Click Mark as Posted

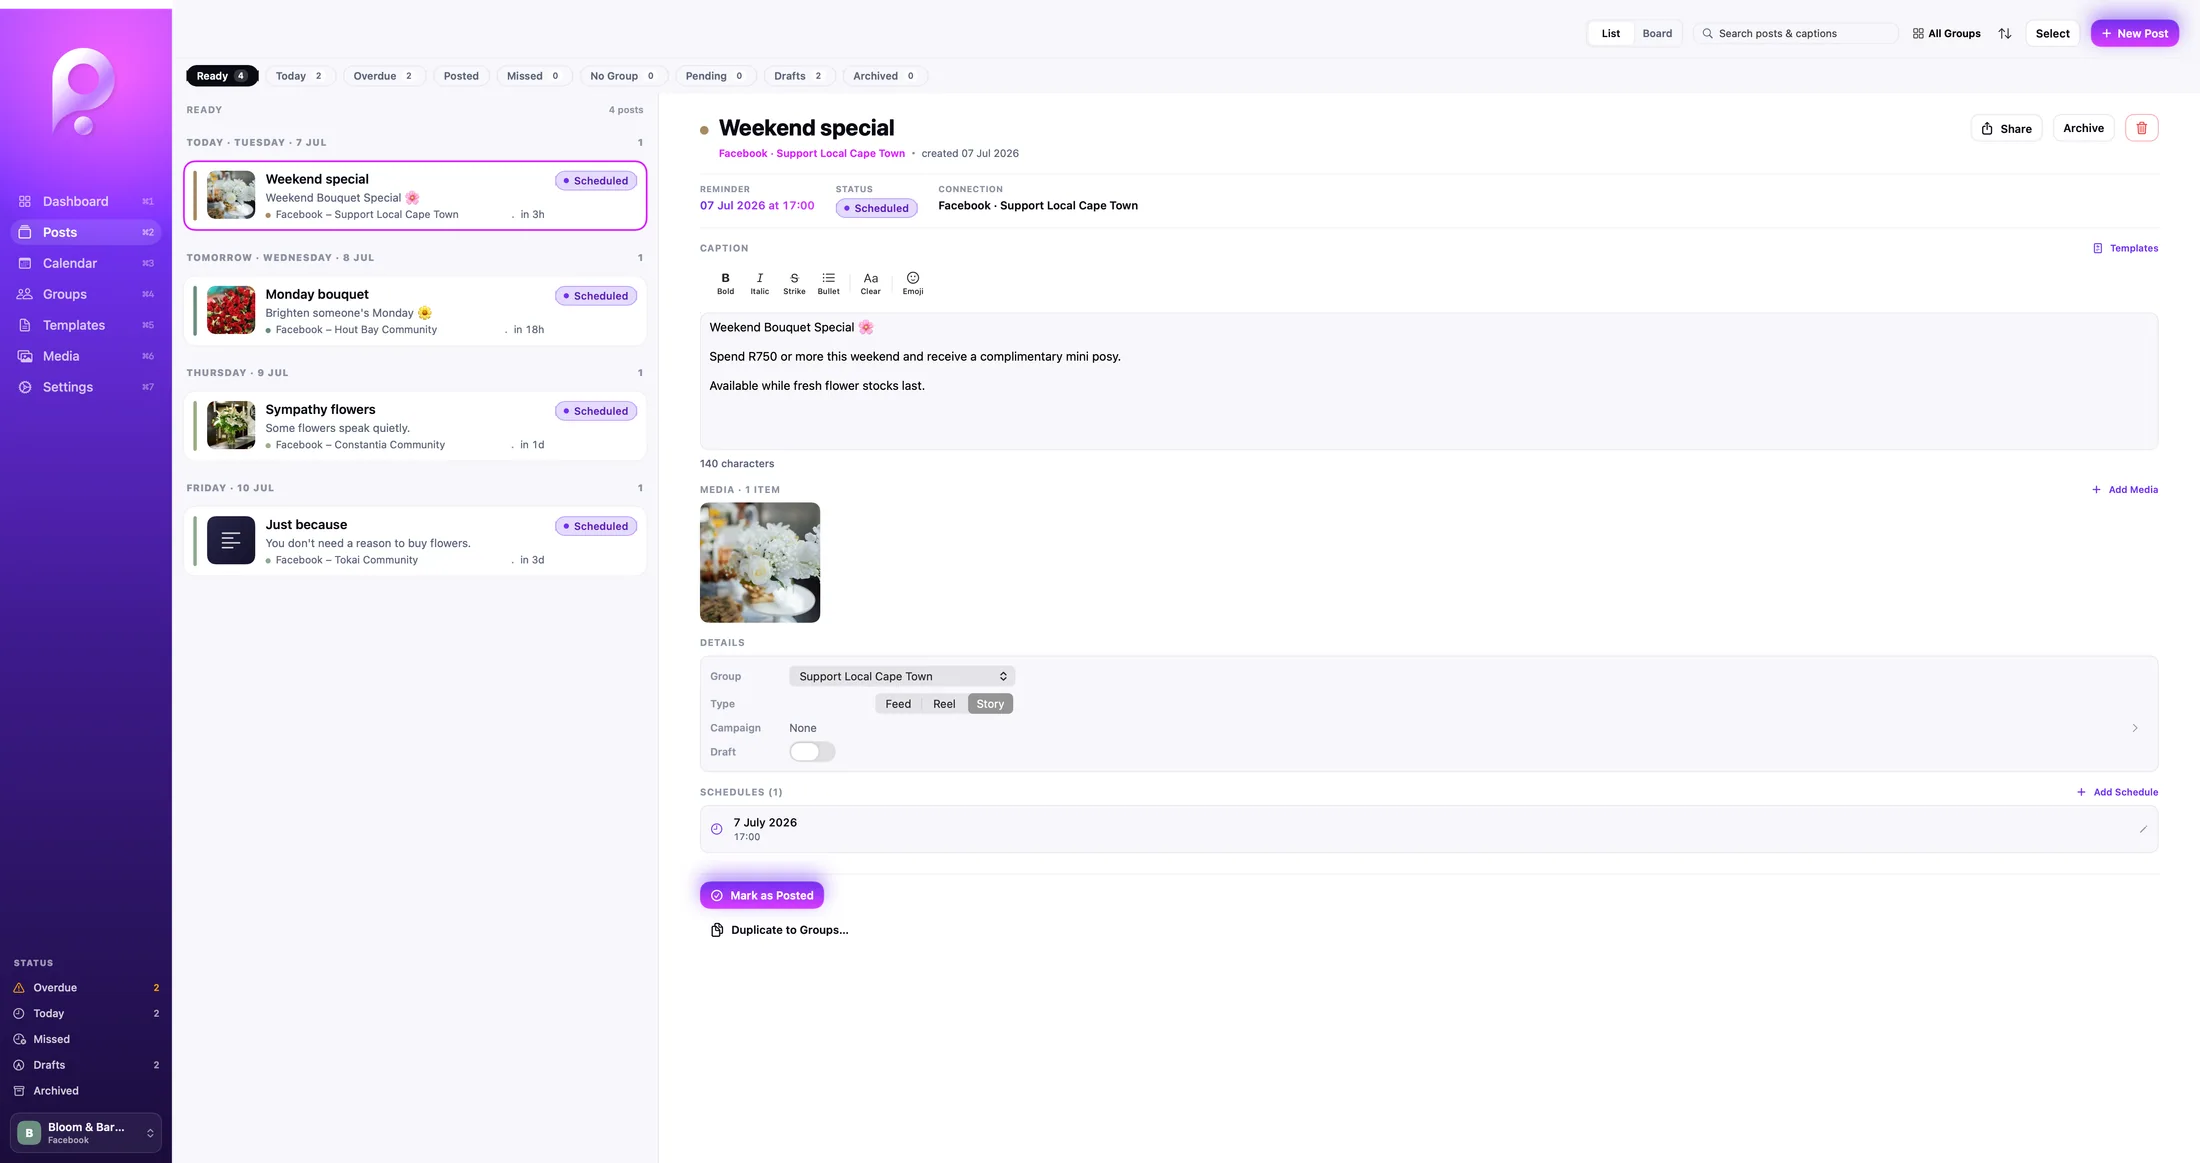(x=762, y=895)
